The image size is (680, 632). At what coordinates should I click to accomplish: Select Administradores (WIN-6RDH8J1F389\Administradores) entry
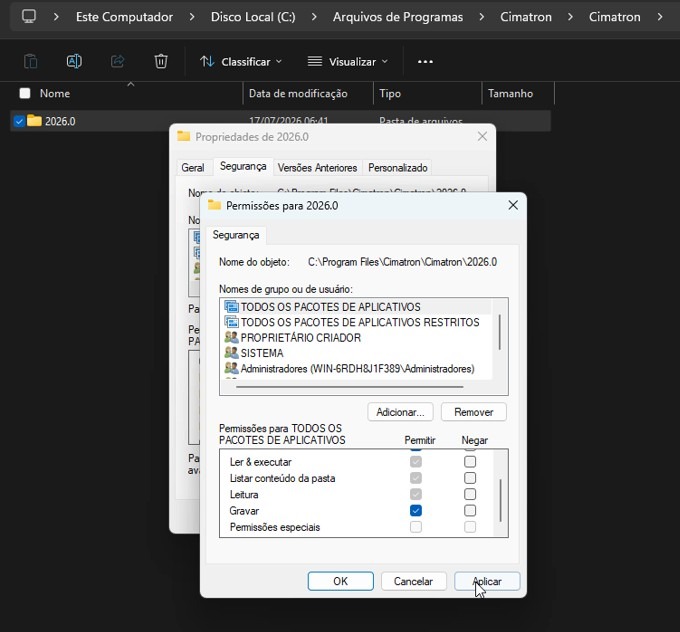point(357,368)
